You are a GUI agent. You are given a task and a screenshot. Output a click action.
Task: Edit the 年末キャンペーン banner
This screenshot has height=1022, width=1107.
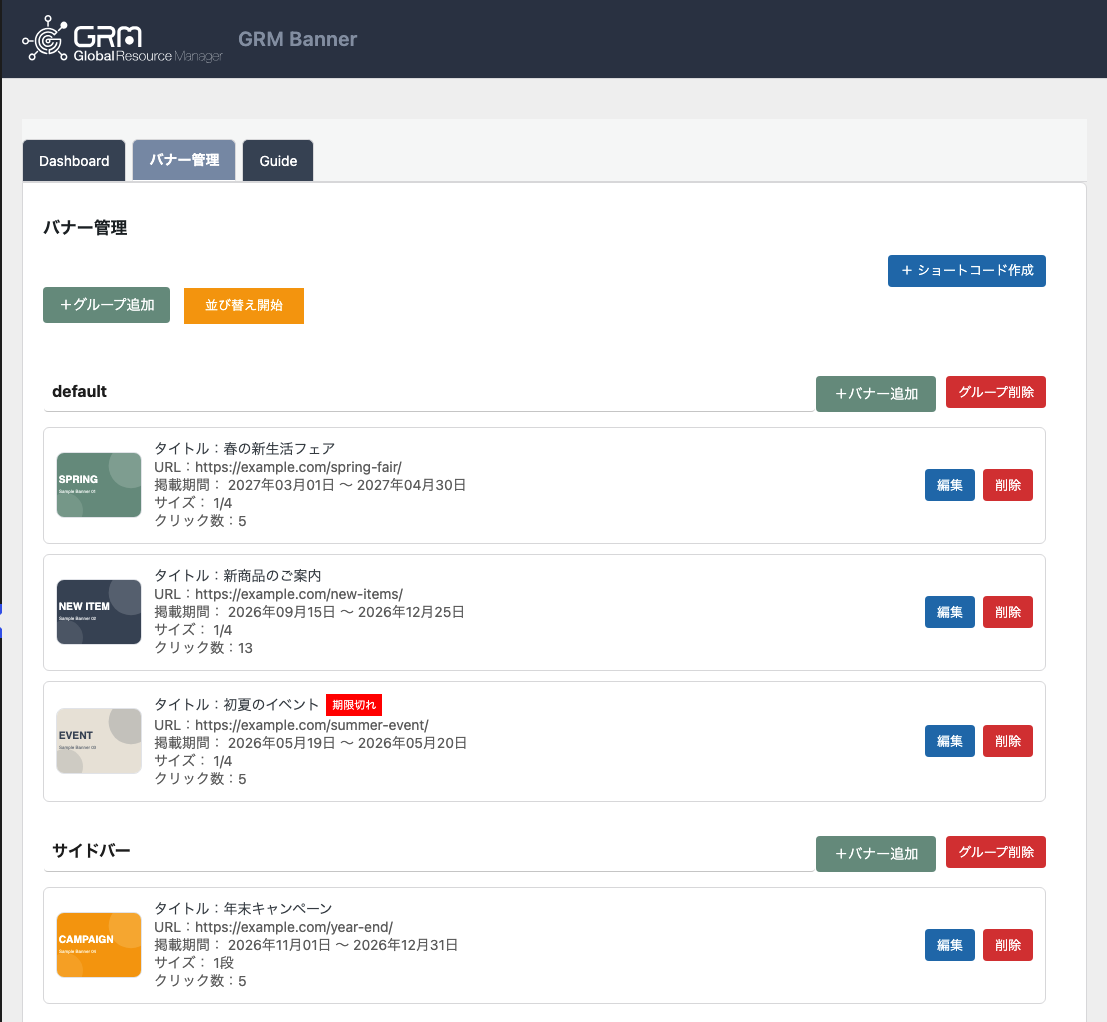pyautogui.click(x=950, y=945)
